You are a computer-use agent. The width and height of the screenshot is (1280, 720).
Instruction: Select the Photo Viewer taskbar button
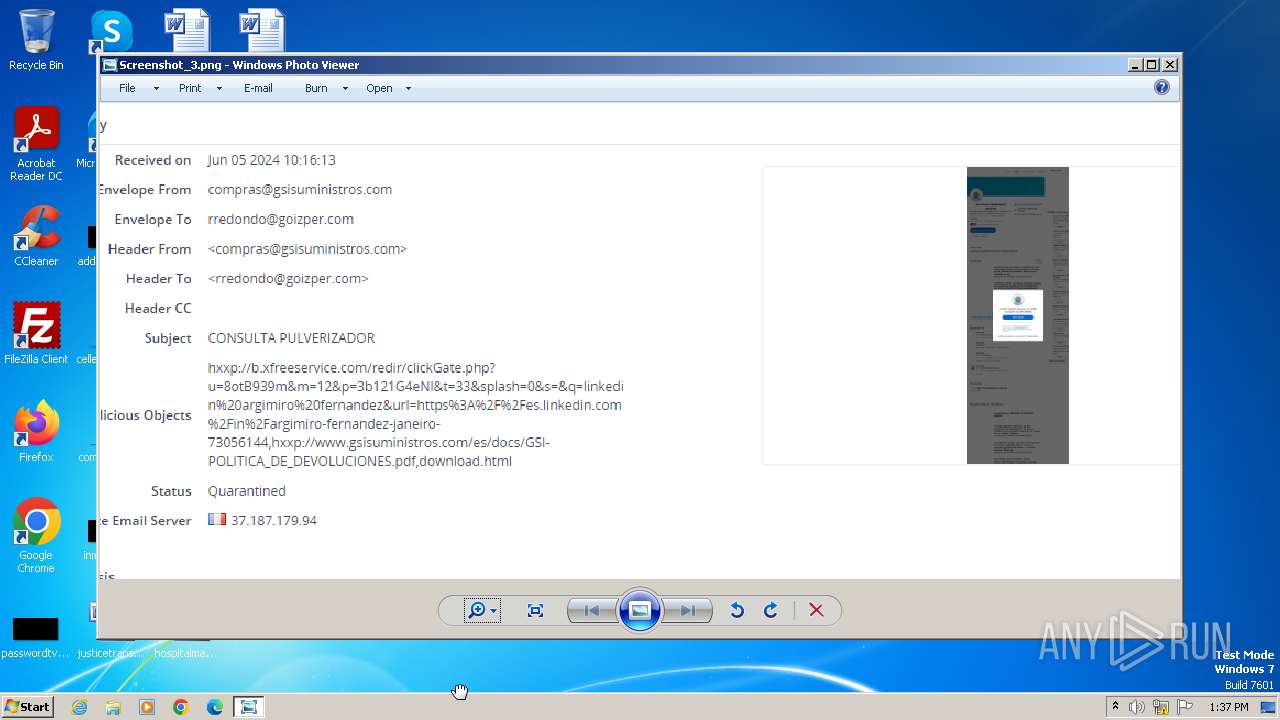(x=248, y=707)
